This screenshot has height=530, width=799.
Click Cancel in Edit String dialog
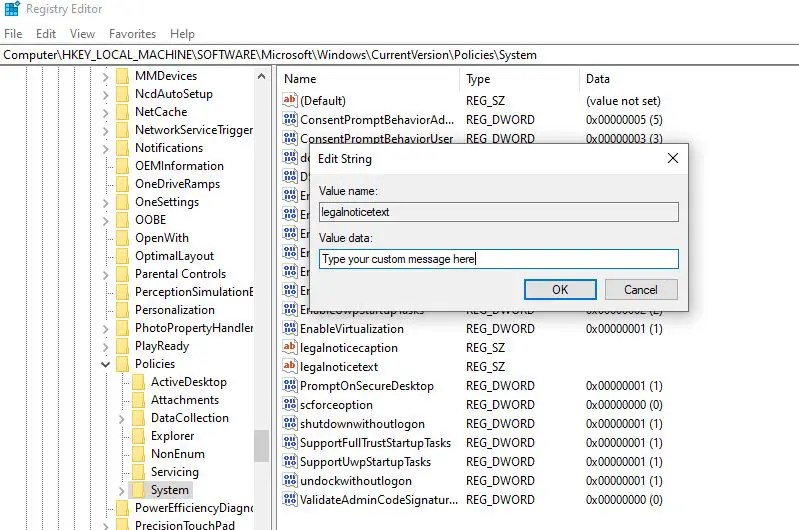tap(641, 289)
